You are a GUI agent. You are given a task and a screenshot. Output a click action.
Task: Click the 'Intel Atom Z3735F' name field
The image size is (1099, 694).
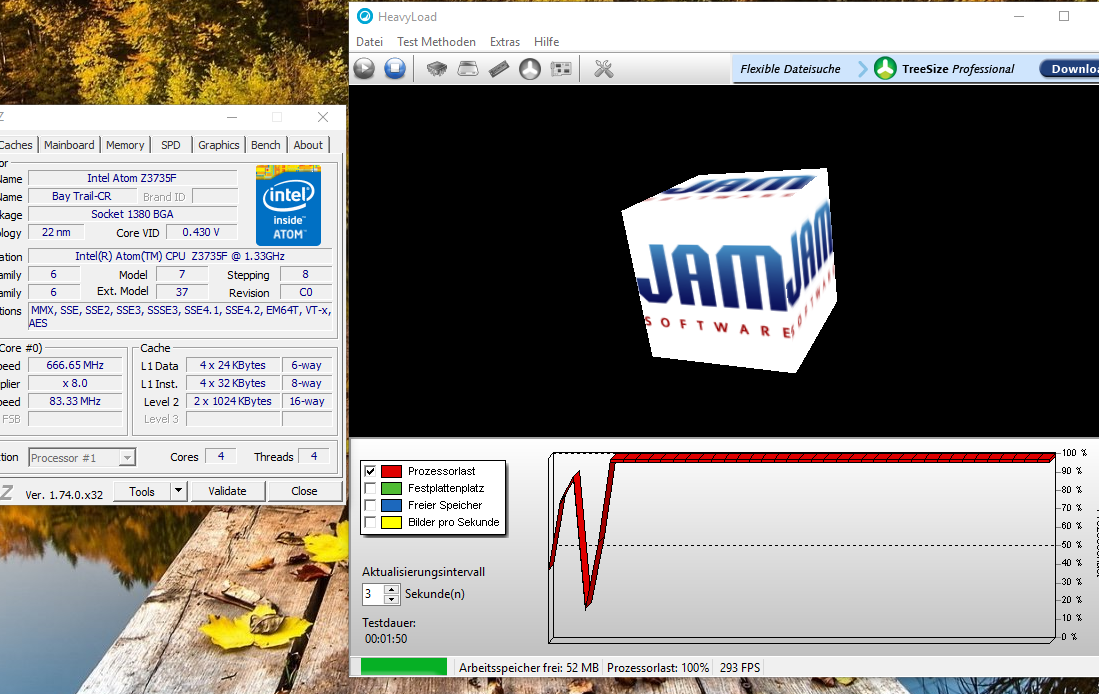[132, 178]
